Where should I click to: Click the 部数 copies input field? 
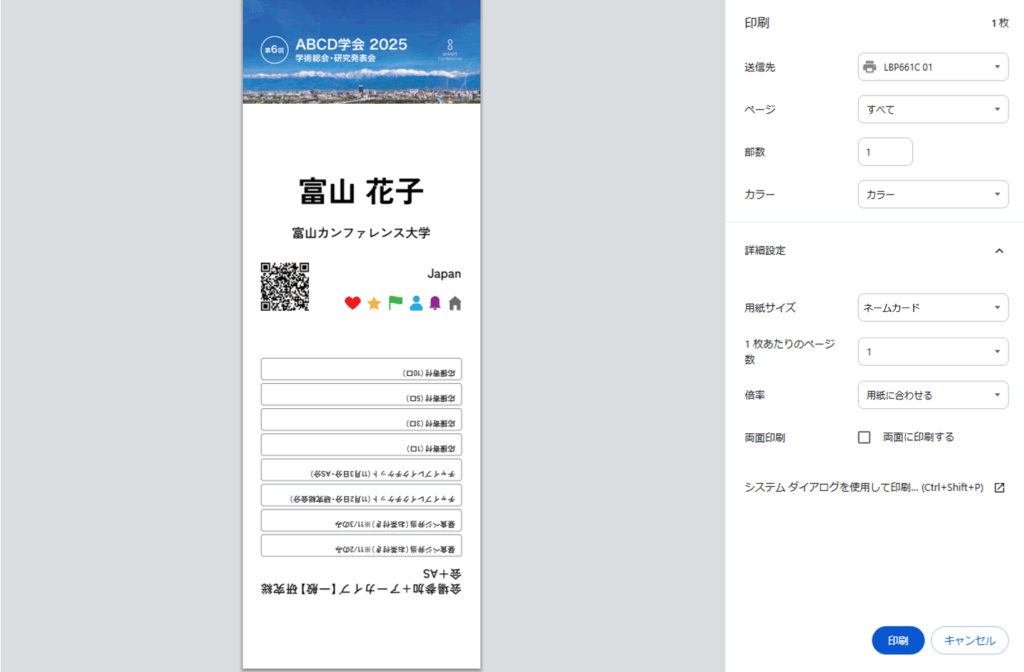point(885,152)
